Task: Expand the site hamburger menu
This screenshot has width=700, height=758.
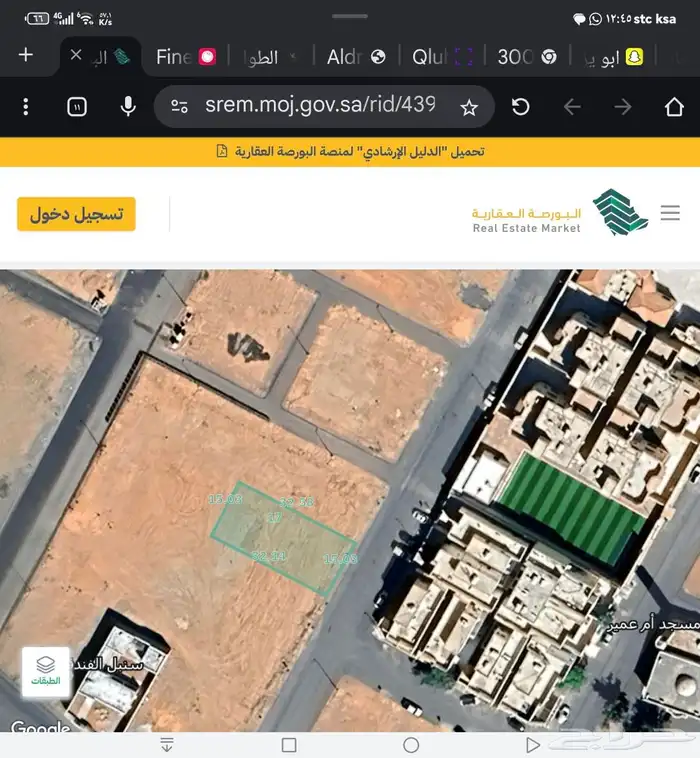Action: coord(670,213)
